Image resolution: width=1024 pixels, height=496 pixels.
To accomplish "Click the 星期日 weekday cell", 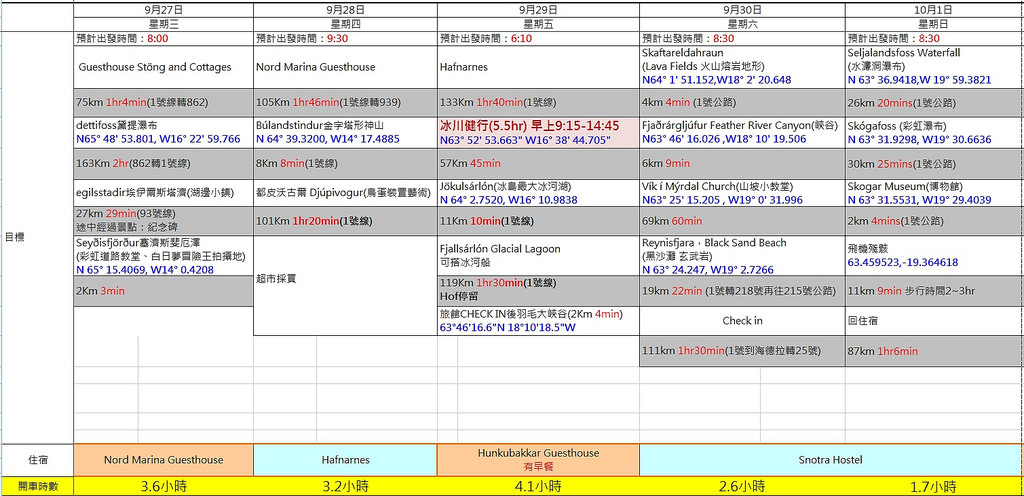I will [x=935, y=24].
